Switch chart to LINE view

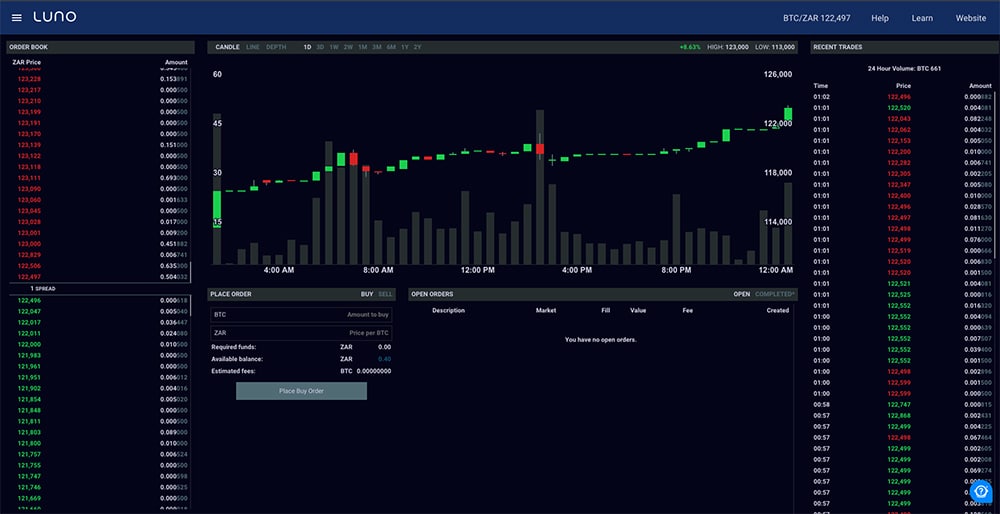pyautogui.click(x=253, y=47)
